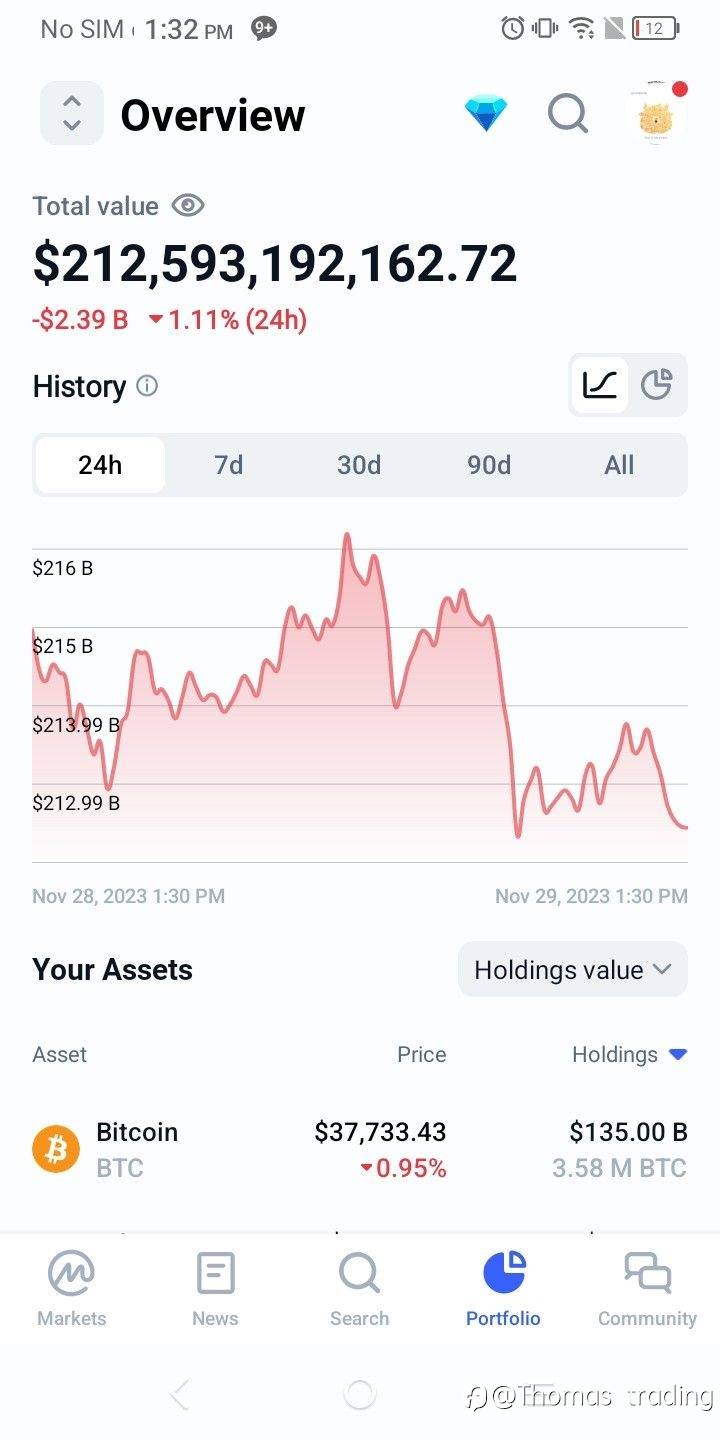
Task: Click the peak on the history chart
Action: pyautogui.click(x=347, y=535)
